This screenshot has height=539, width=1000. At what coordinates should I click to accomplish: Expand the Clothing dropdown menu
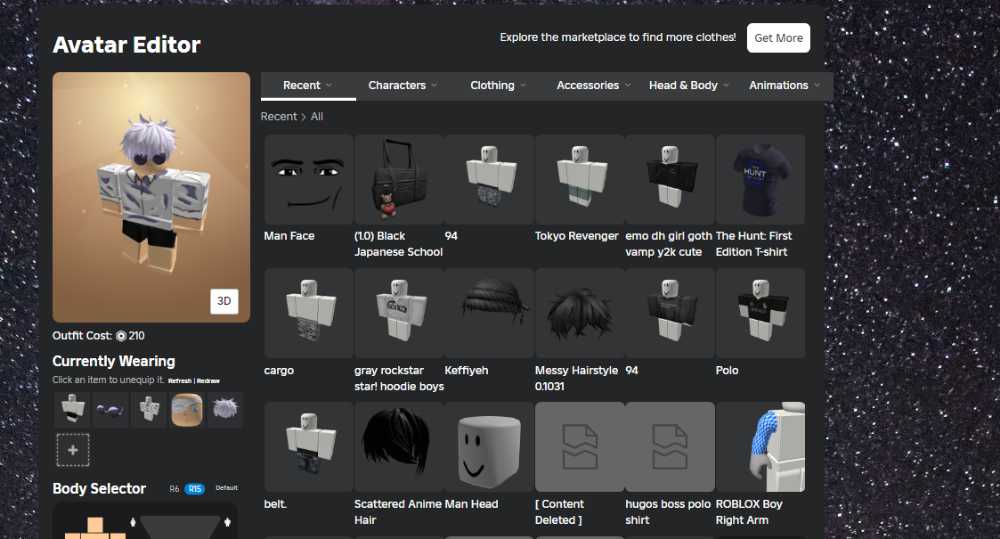tap(497, 86)
